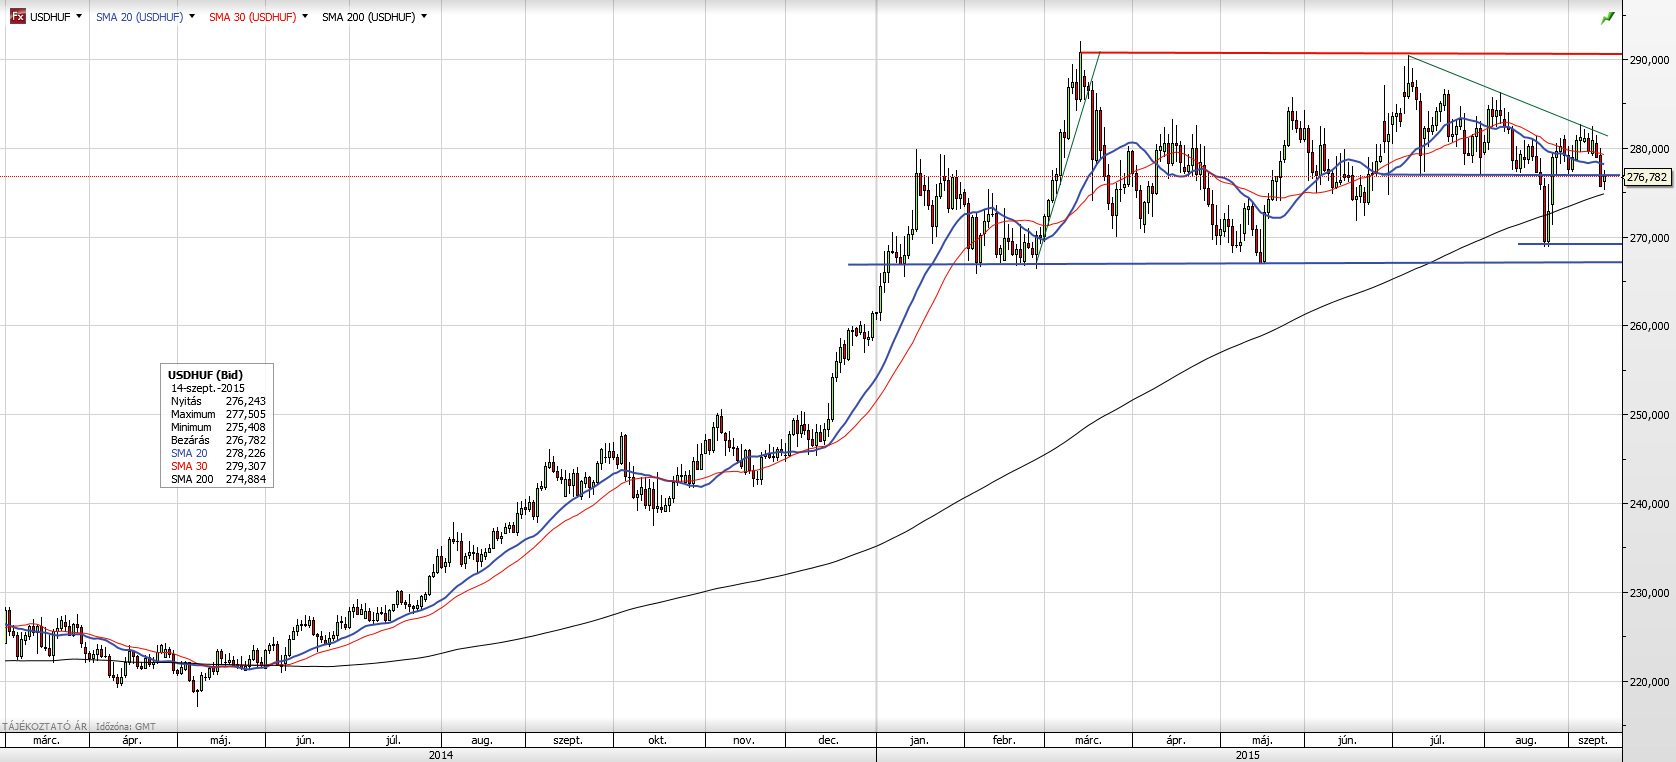Click the jan. month label on time axis

click(x=919, y=740)
